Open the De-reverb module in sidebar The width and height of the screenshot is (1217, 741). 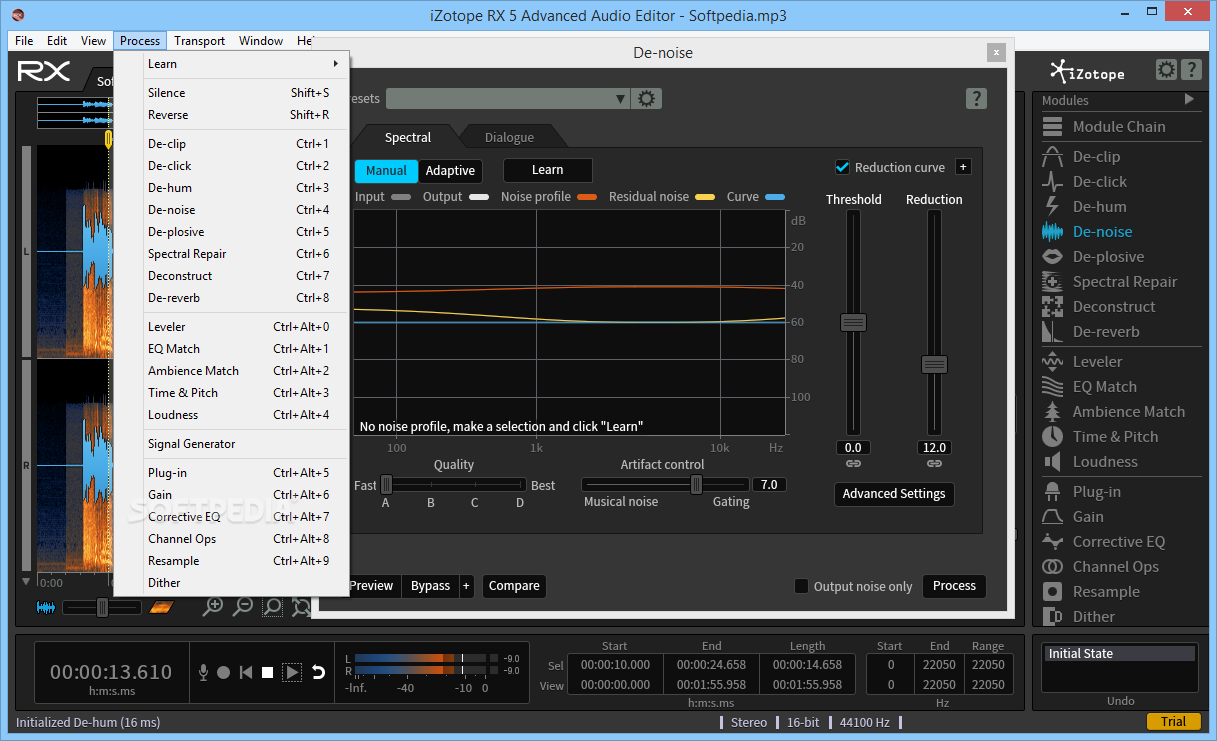pos(1090,332)
